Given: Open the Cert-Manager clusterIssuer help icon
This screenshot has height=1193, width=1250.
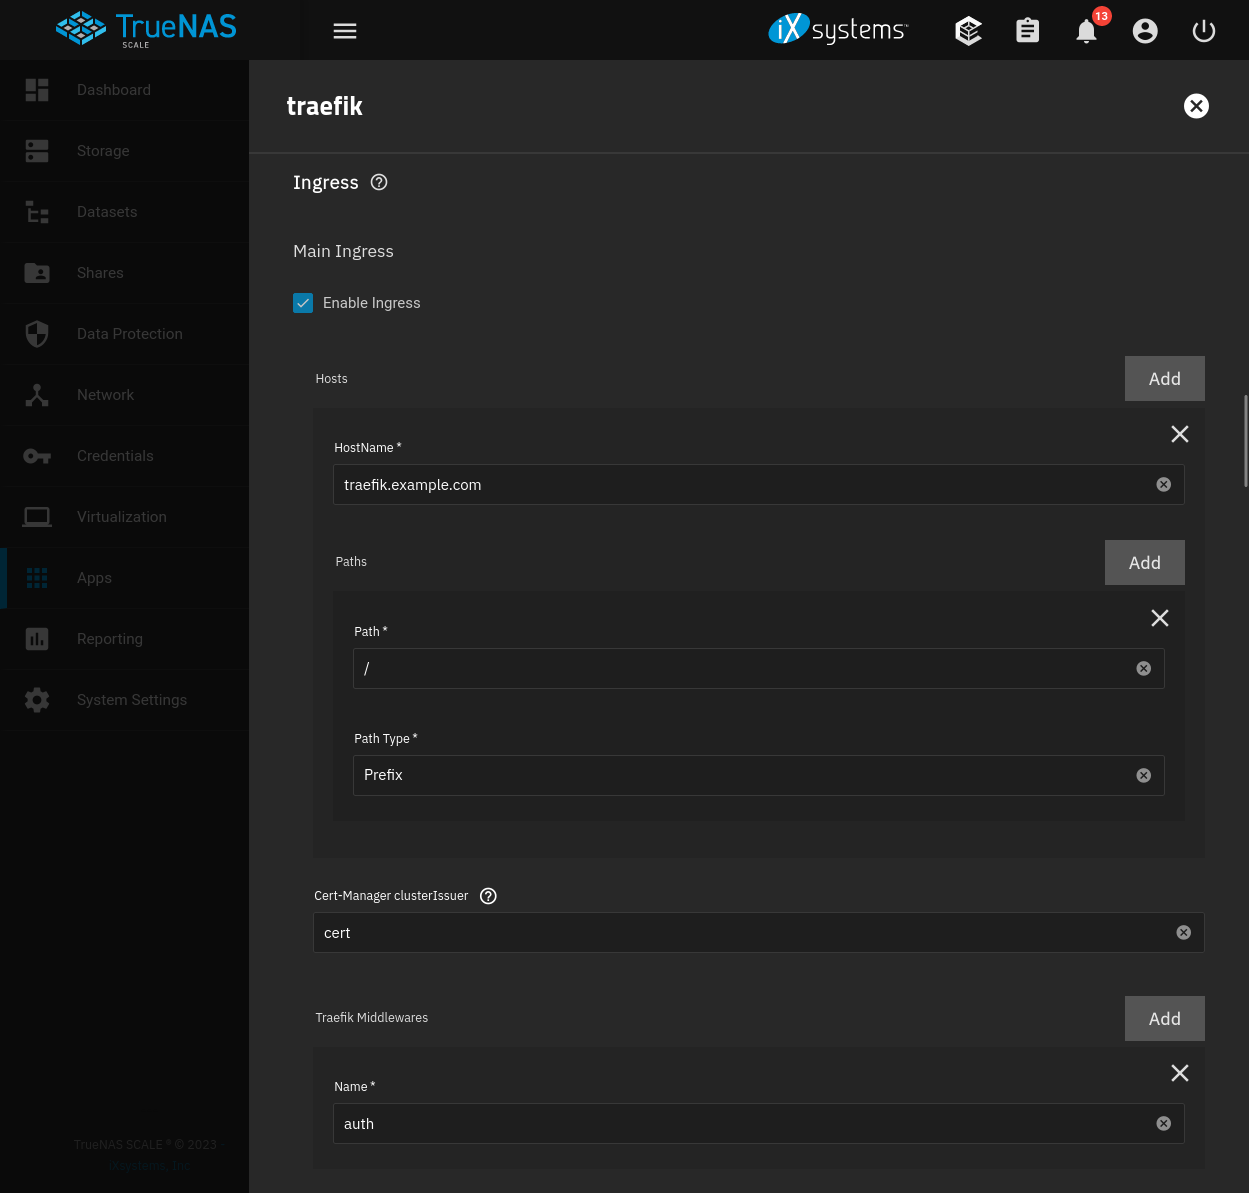Looking at the screenshot, I should [x=488, y=896].
